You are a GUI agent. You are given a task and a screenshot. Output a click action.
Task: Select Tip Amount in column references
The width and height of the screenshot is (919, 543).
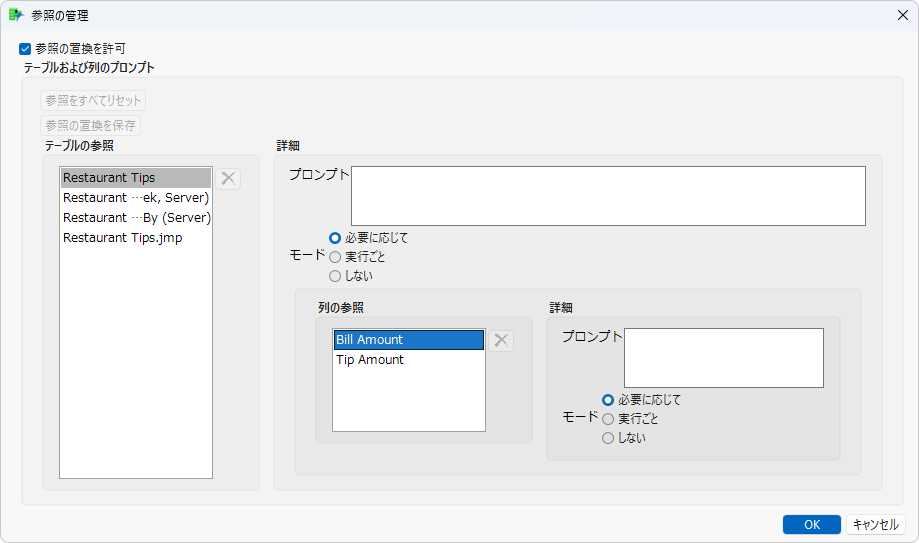point(409,359)
